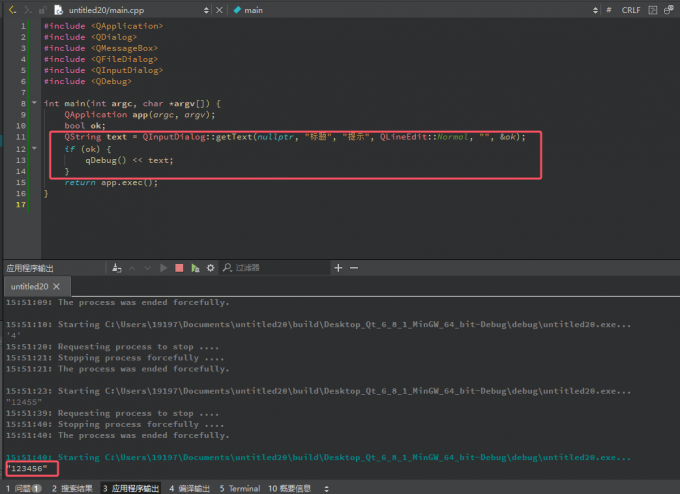Switch to the Terminal pane

[240, 488]
